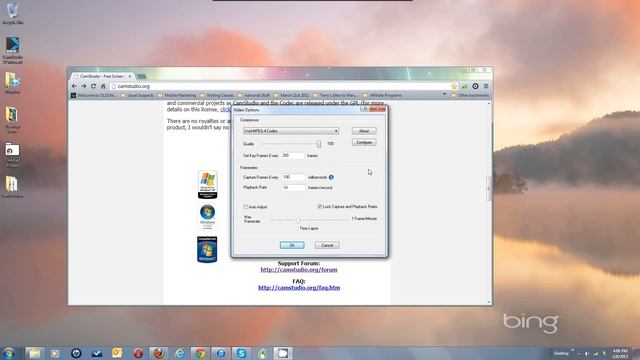Image resolution: width=640 pixels, height=360 pixels.
Task: Click the green flame icon on the taskbar
Action: pyautogui.click(x=262, y=353)
